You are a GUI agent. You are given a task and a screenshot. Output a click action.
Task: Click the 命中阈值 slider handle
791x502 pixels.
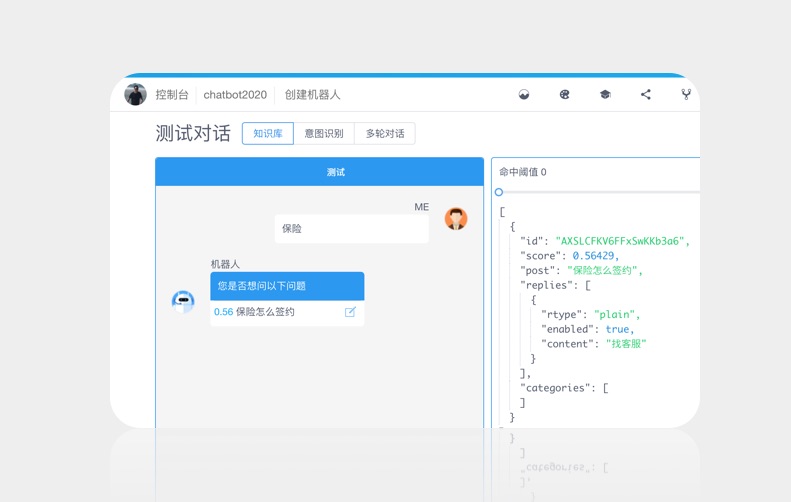click(499, 192)
